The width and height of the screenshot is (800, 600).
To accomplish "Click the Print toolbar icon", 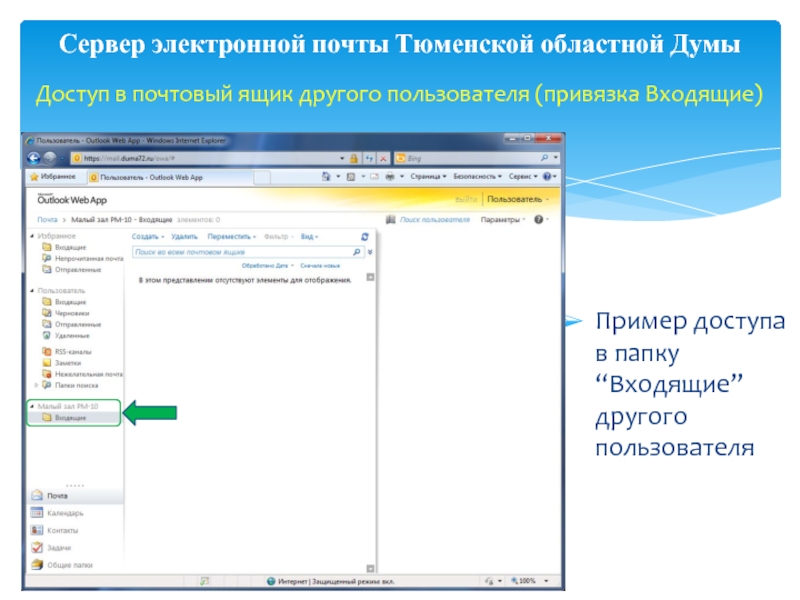I will point(390,177).
